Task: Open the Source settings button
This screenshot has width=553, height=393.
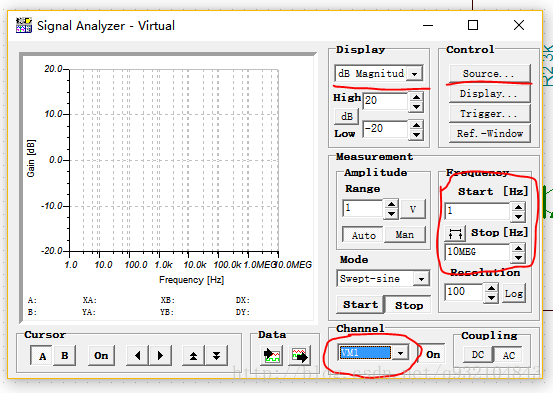Action: [x=490, y=74]
